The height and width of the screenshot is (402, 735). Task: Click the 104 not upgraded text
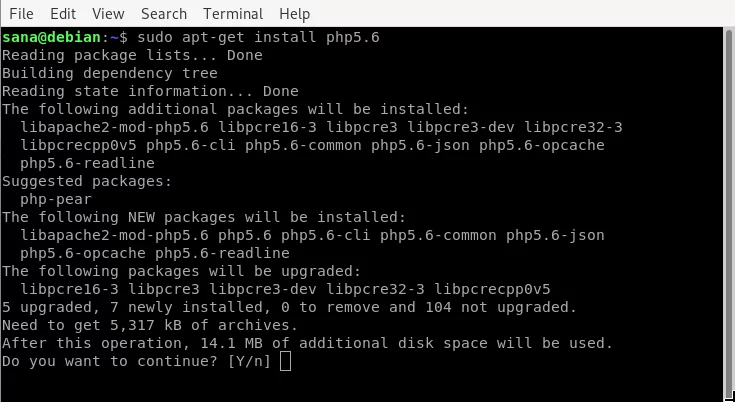[x=501, y=307]
